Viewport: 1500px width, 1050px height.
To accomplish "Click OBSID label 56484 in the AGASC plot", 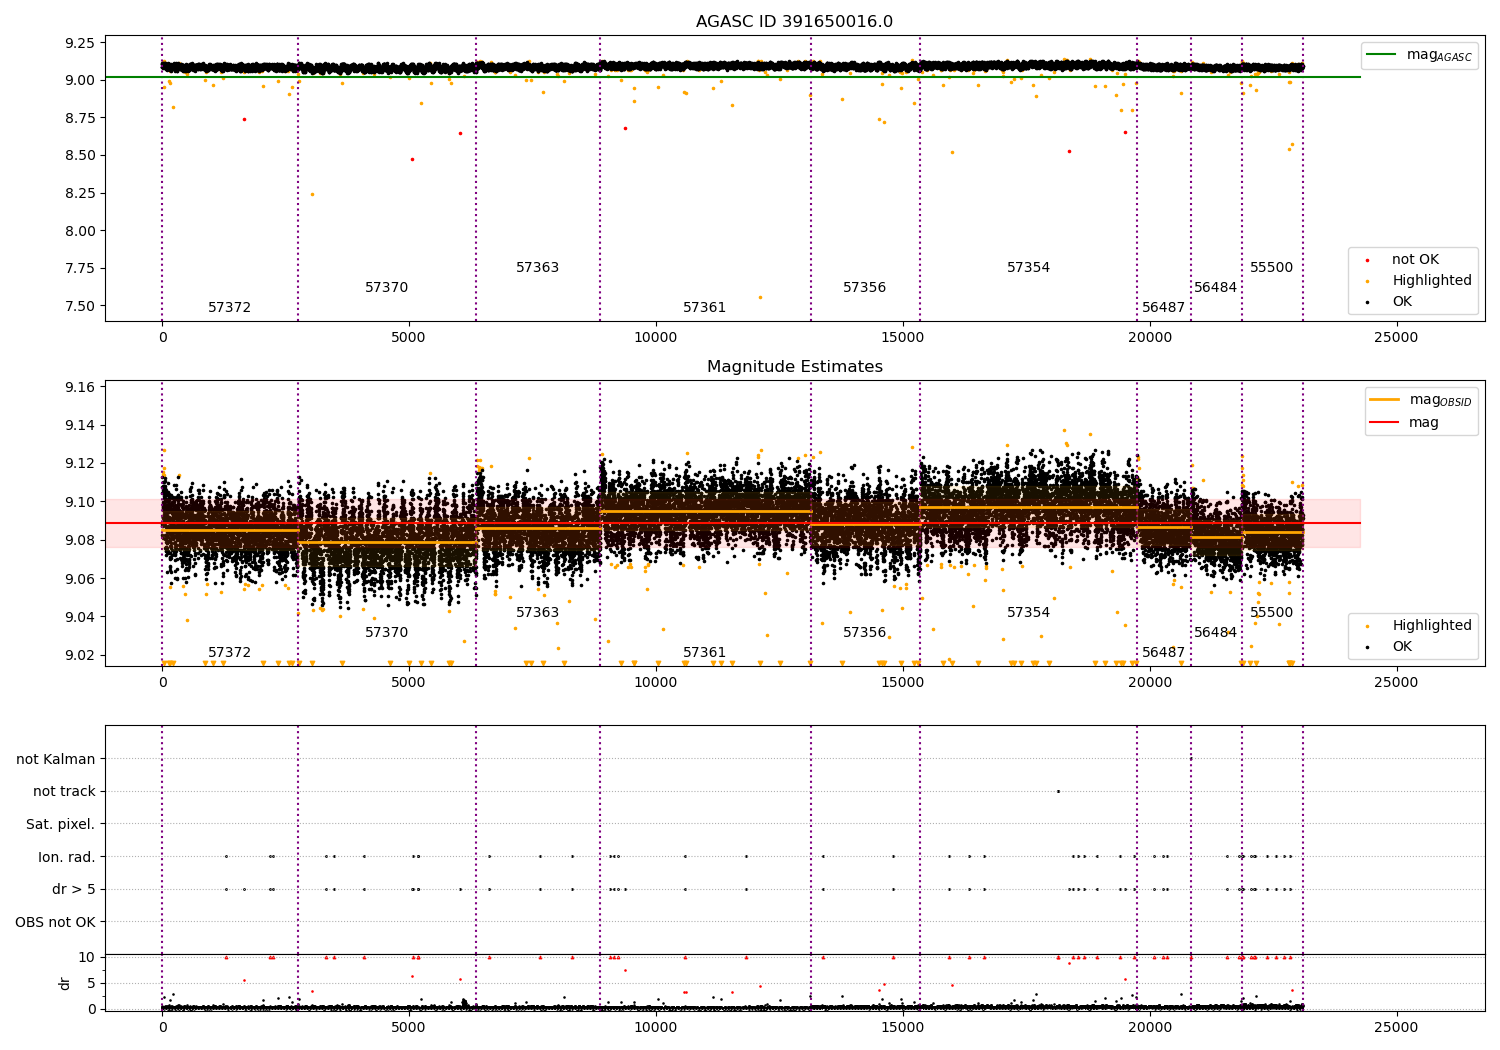I will pyautogui.click(x=1216, y=288).
